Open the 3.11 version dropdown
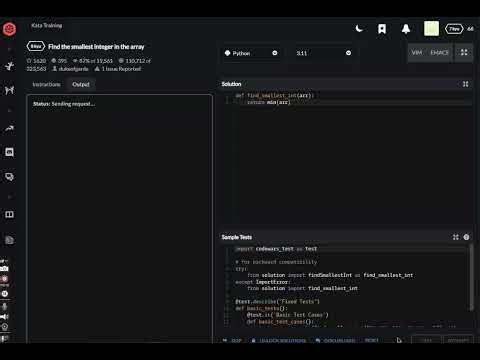This screenshot has height=360, width=480. click(x=323, y=53)
